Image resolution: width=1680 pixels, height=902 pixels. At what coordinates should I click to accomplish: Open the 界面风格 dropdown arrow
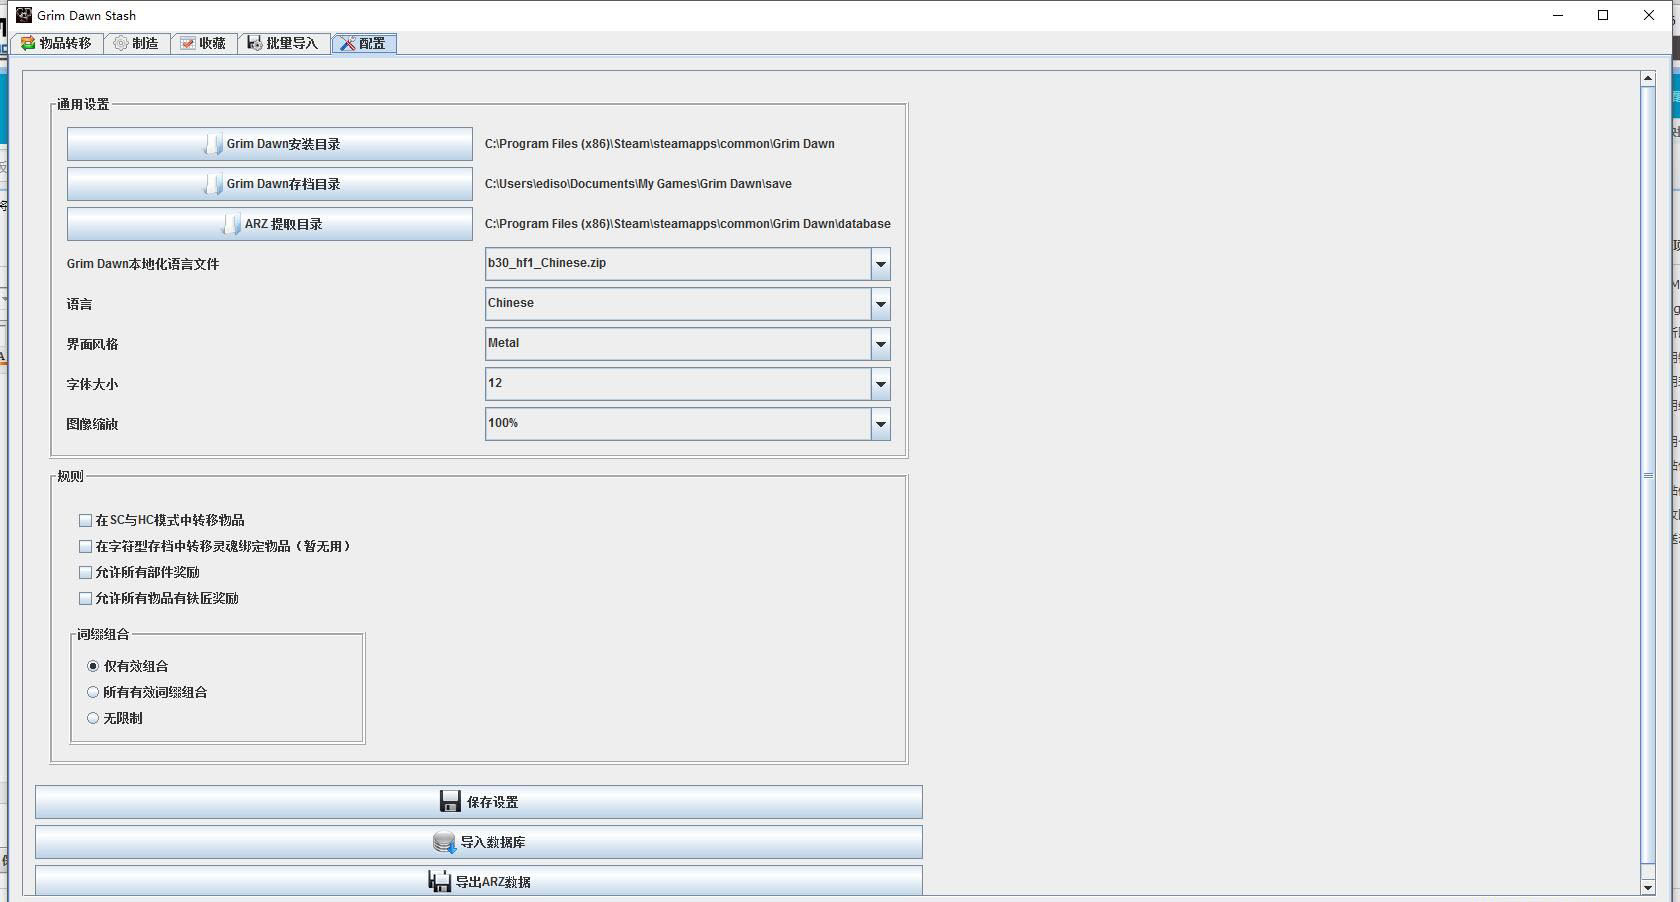click(x=880, y=344)
